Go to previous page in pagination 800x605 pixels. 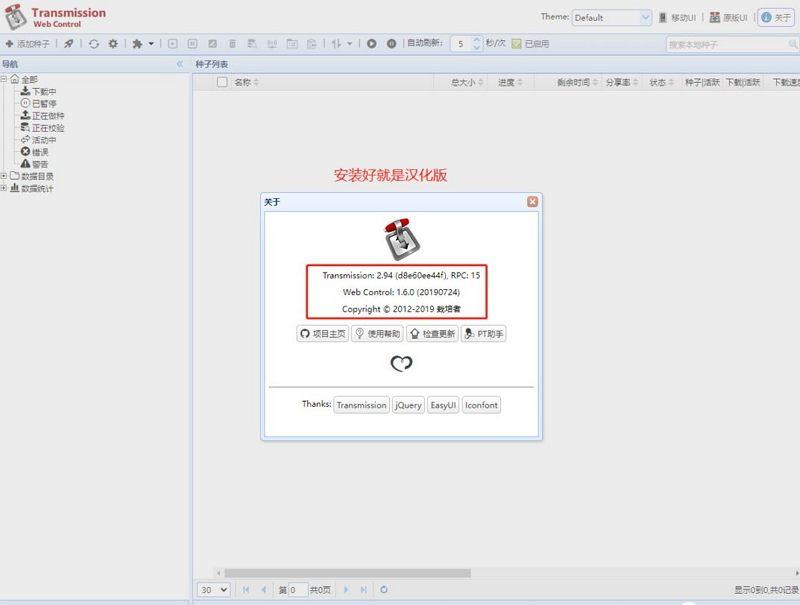[264, 590]
